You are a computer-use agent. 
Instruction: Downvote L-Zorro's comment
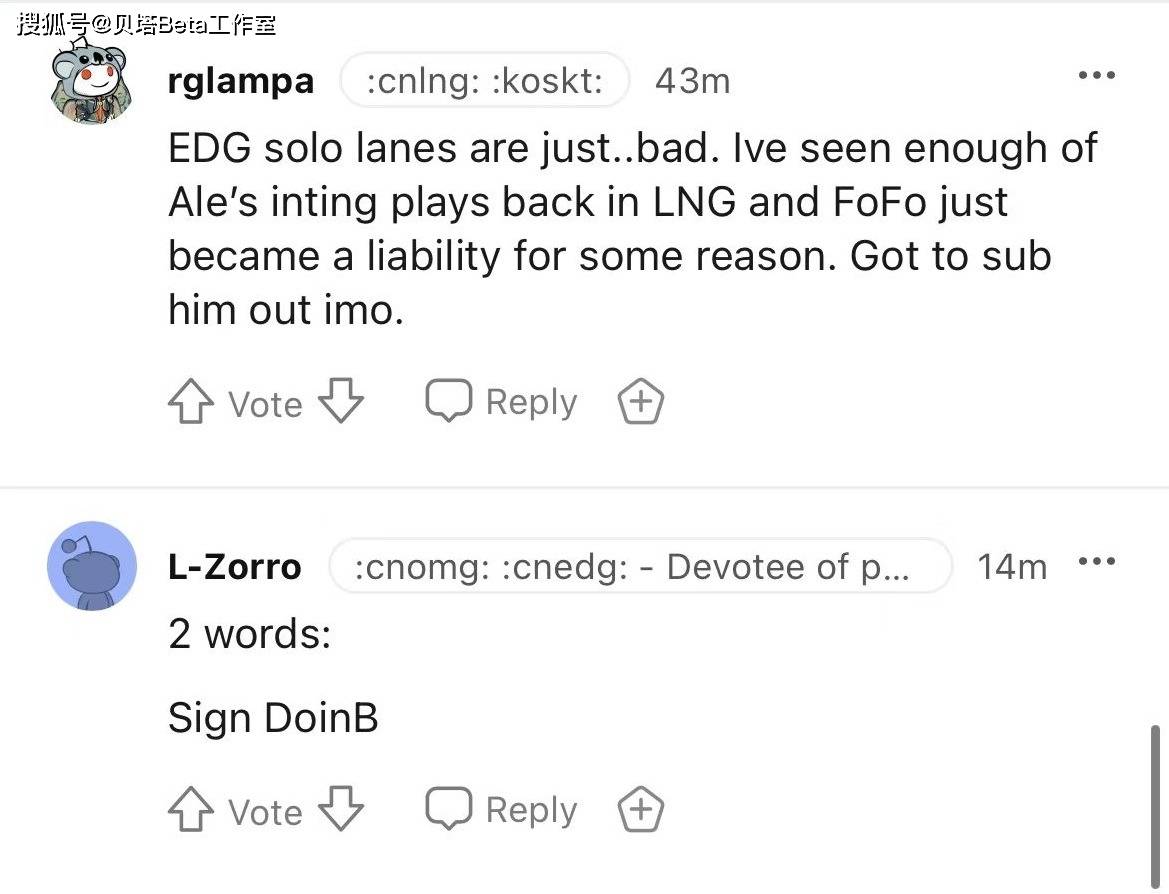pos(341,808)
